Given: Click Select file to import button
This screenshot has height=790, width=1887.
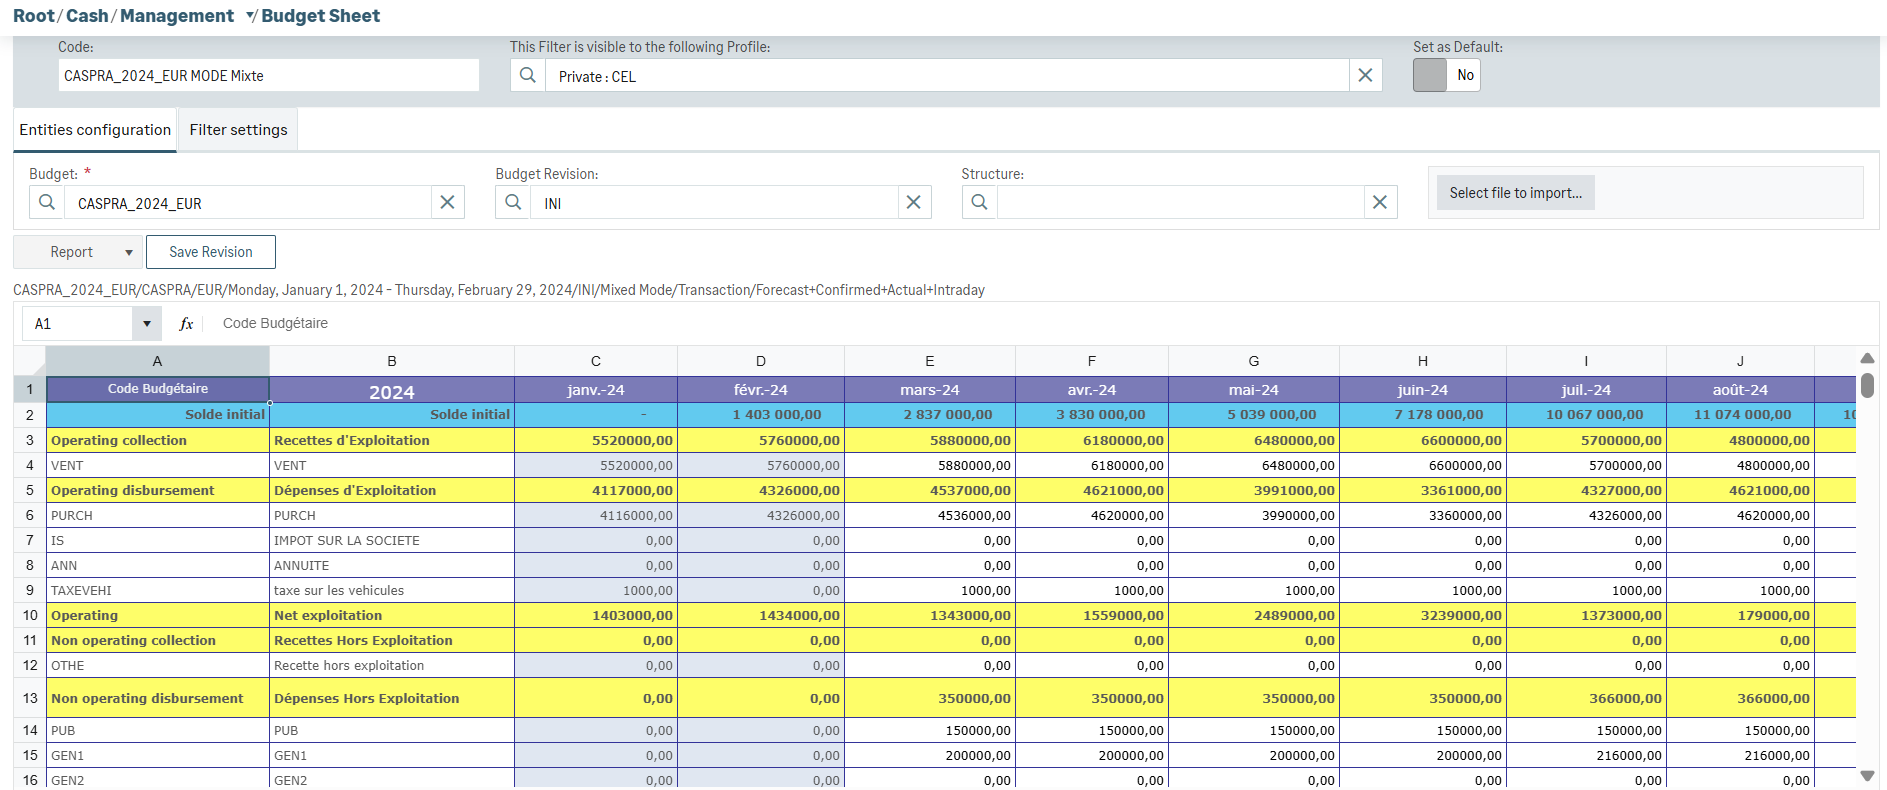Looking at the screenshot, I should [x=1515, y=193].
